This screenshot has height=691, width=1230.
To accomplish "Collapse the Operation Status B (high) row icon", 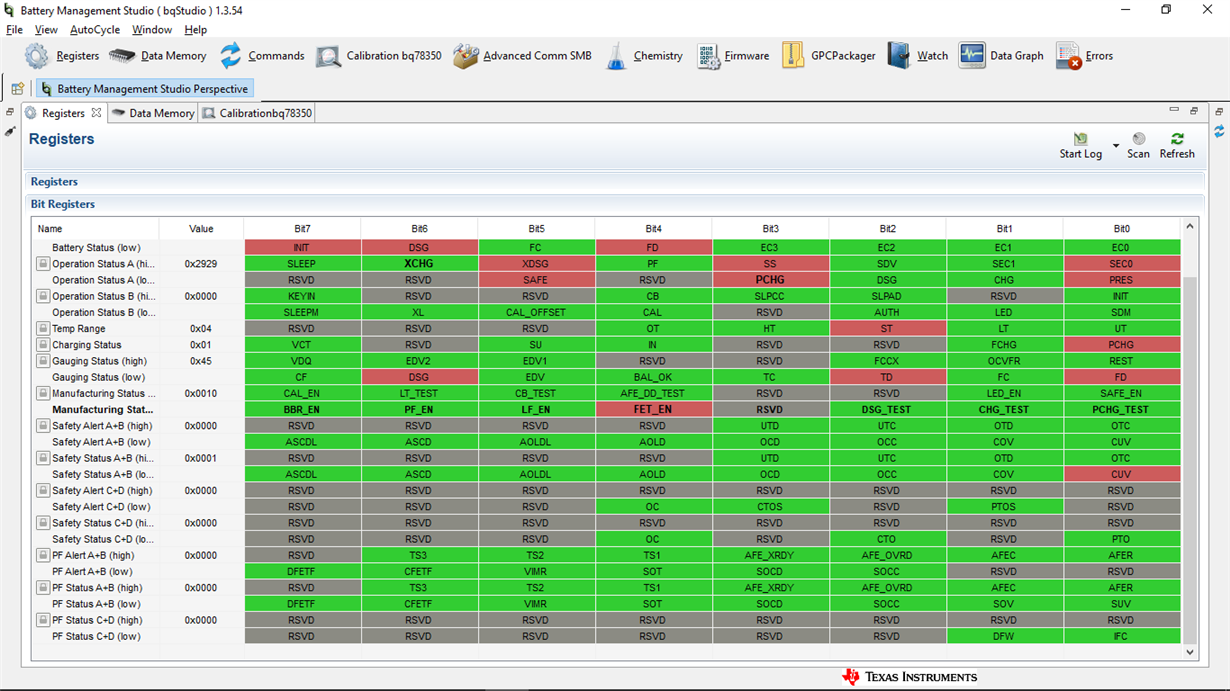I will 43,296.
